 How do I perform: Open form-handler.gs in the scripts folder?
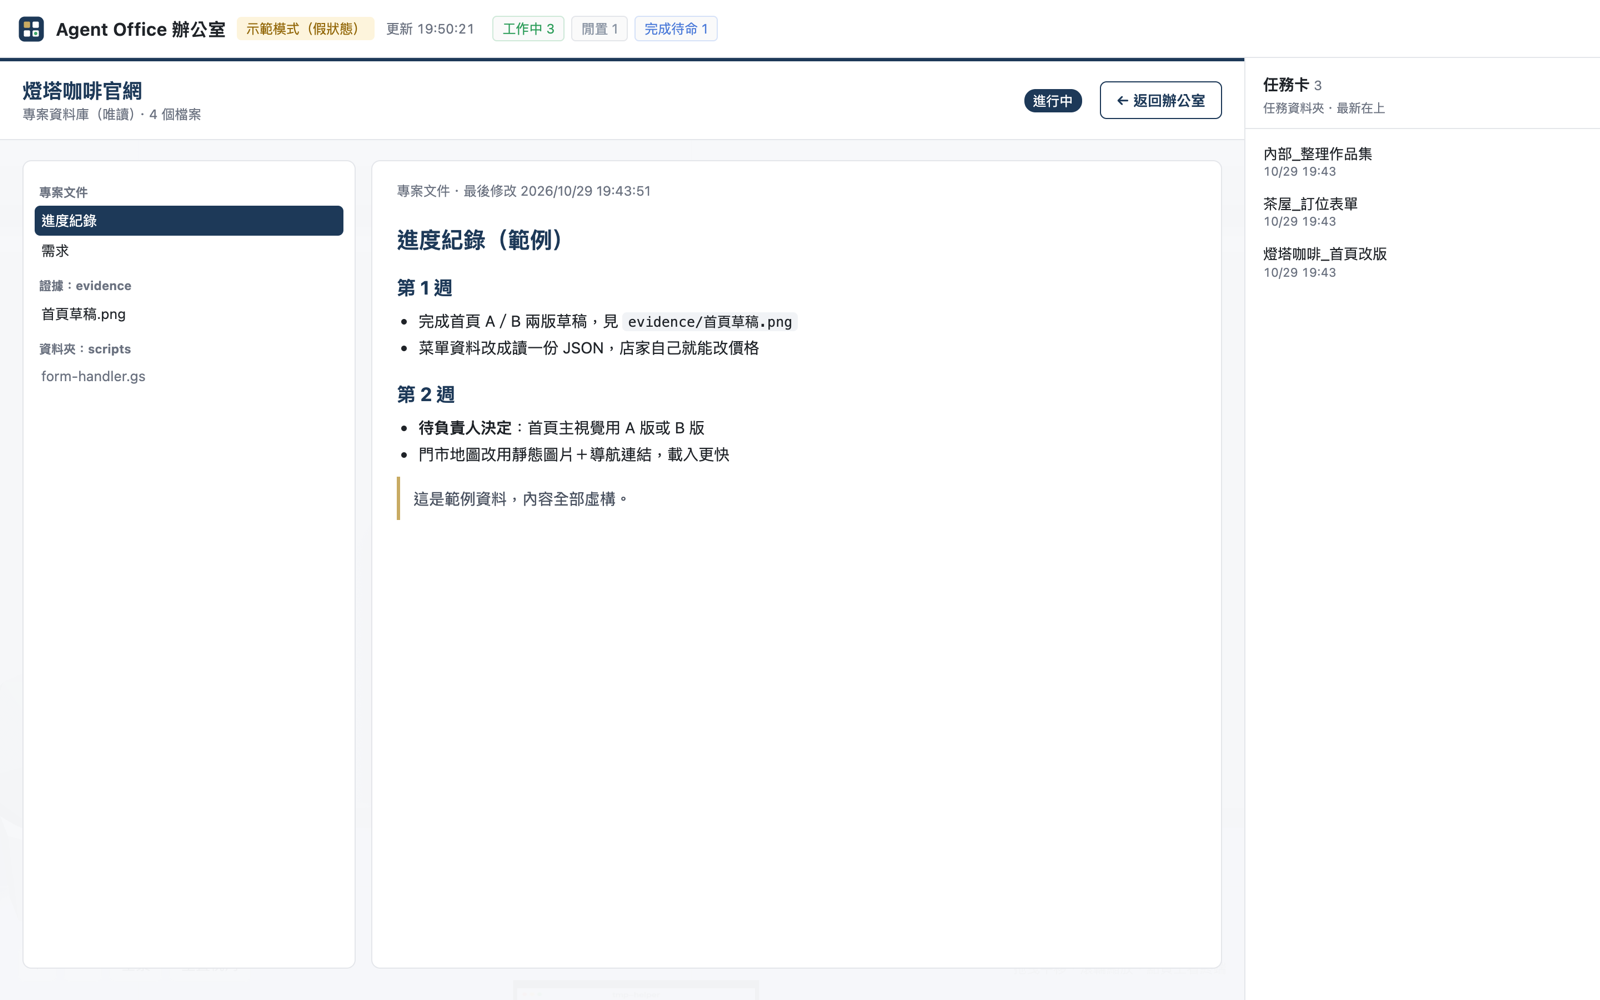point(189,376)
